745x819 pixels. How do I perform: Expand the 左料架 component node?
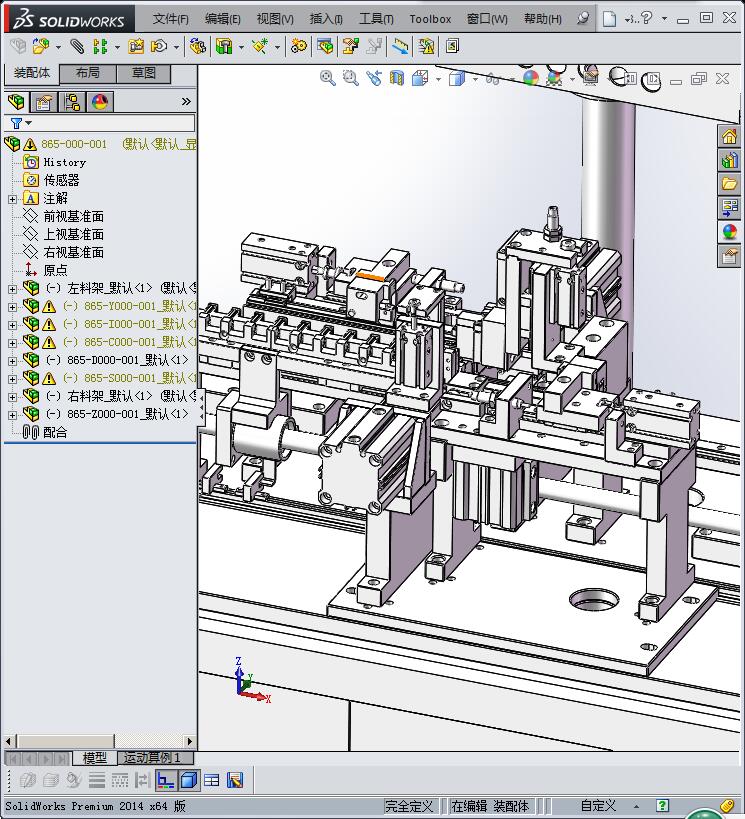pos(12,288)
